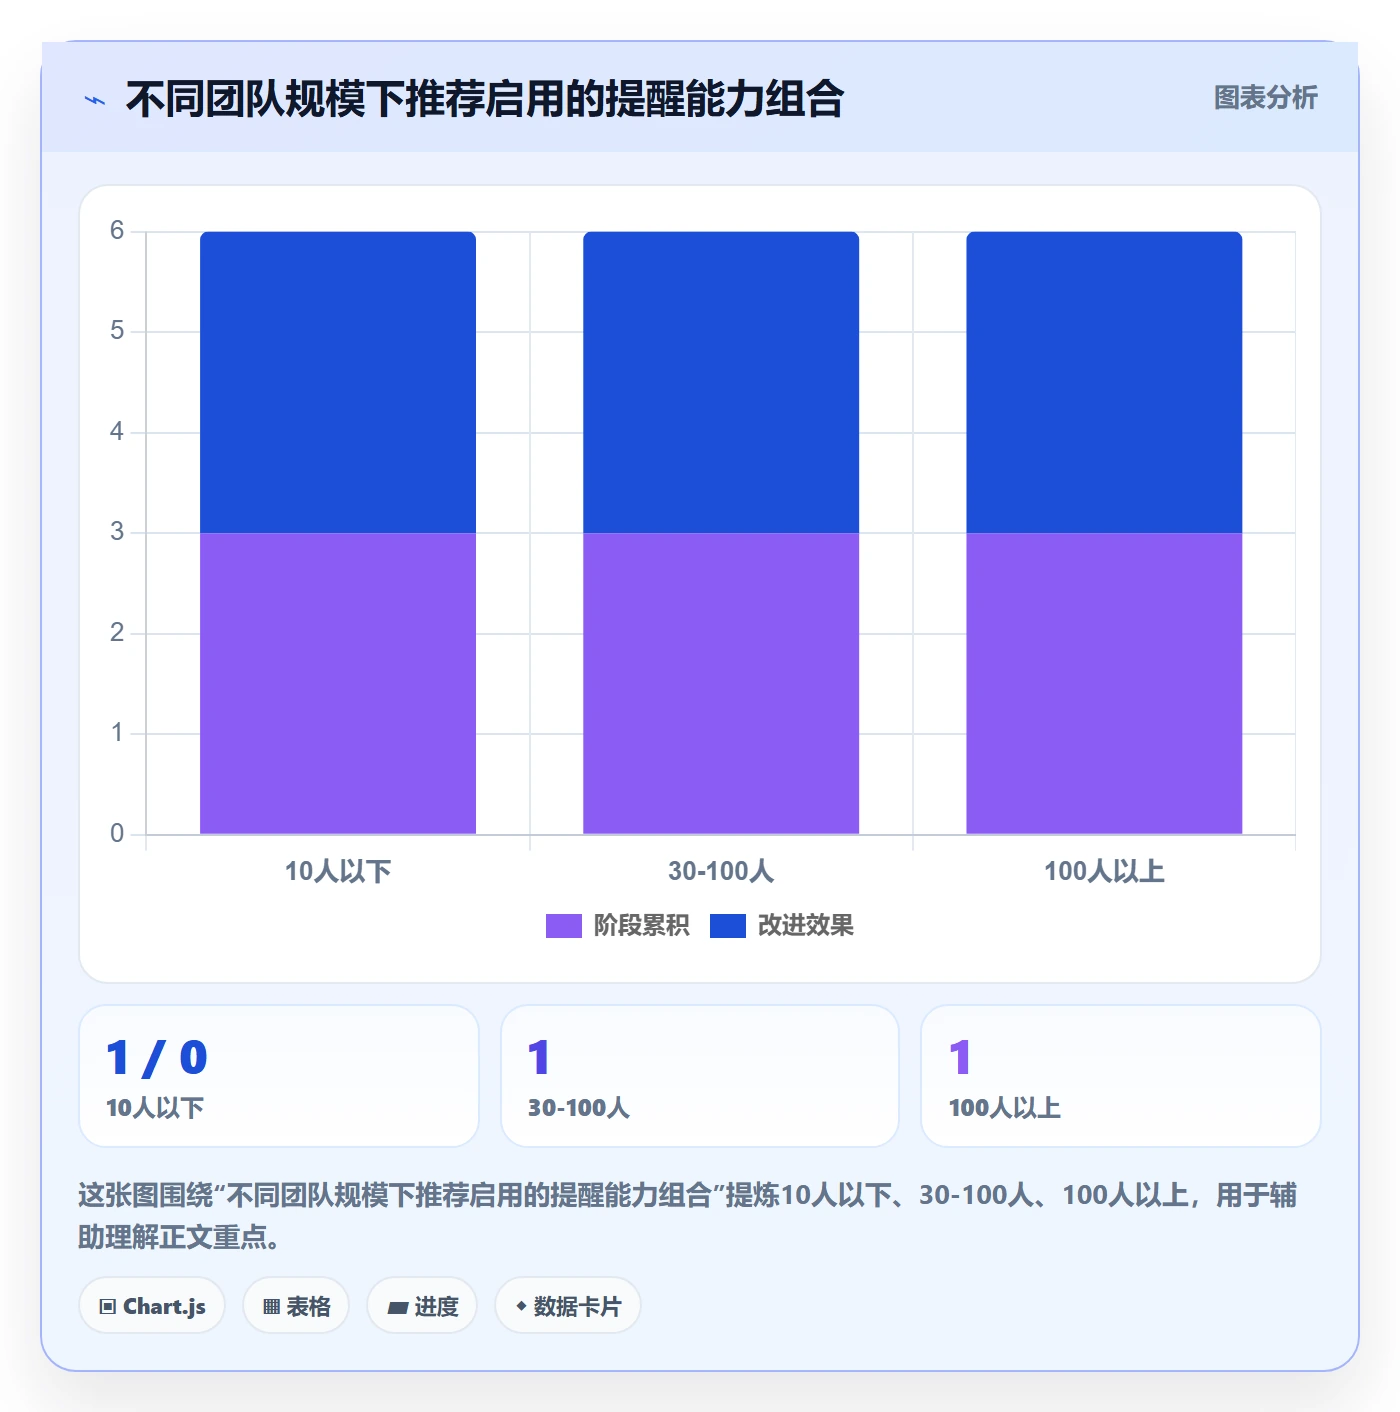1400x1412 pixels.
Task: Click the Chart.js chip square icon
Action: tap(108, 1307)
